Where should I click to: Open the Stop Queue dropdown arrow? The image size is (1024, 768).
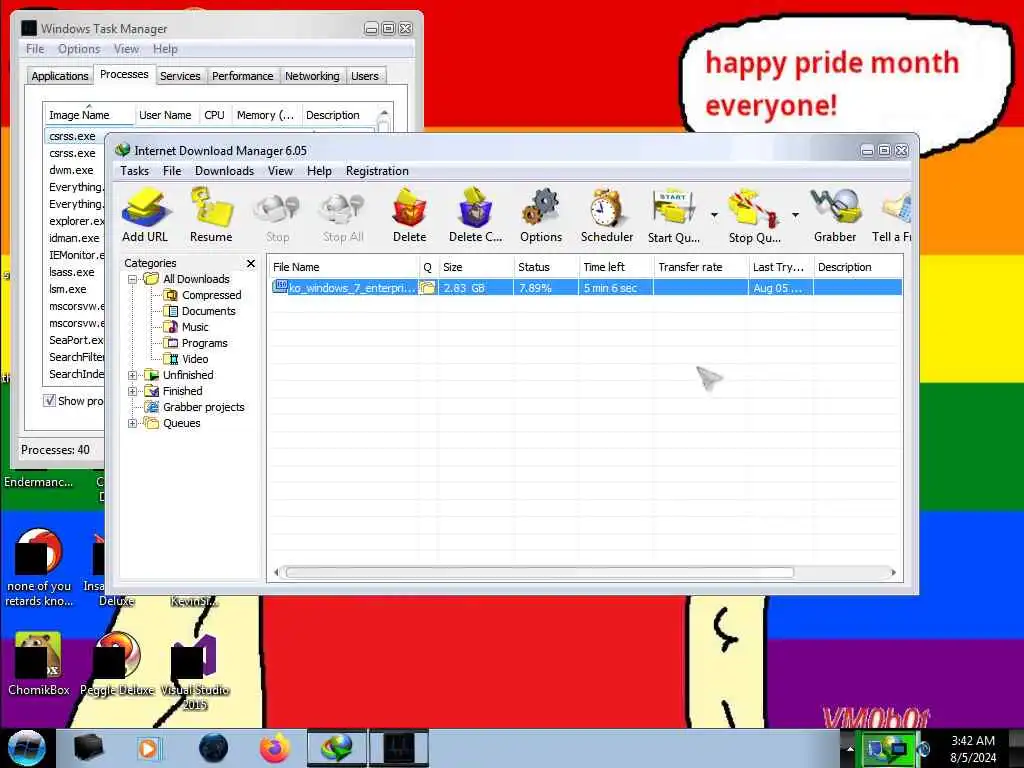(795, 215)
